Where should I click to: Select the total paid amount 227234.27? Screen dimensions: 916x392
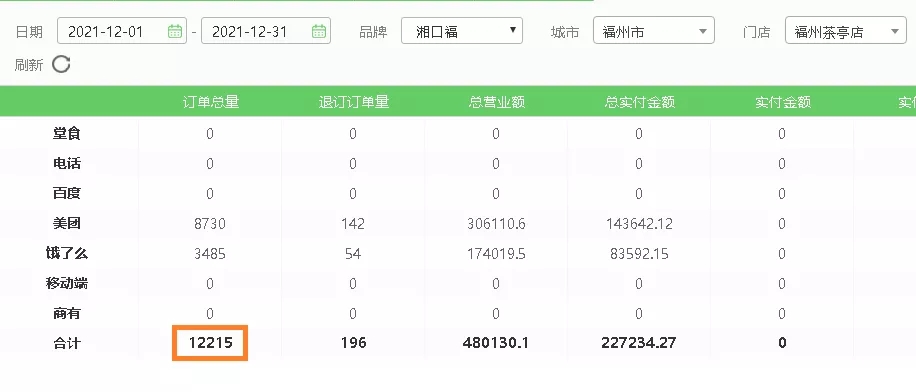[x=639, y=342]
